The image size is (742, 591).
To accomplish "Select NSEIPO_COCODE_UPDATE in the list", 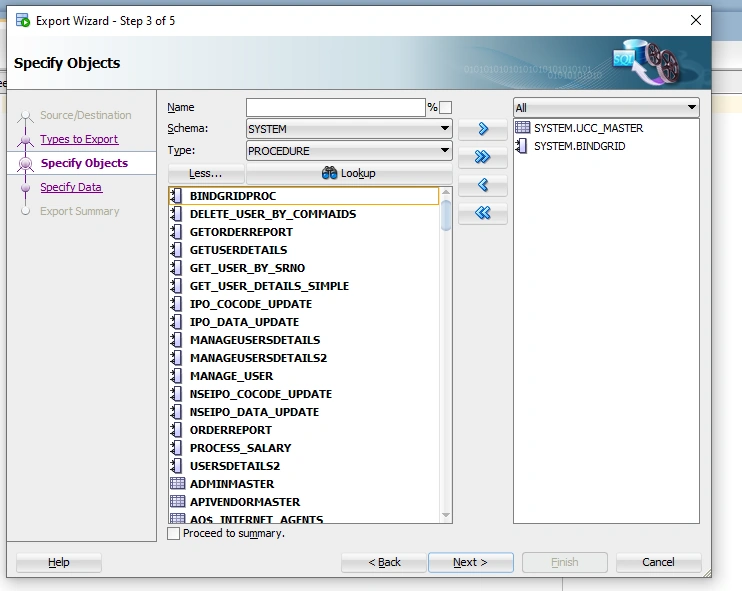I will 304,394.
